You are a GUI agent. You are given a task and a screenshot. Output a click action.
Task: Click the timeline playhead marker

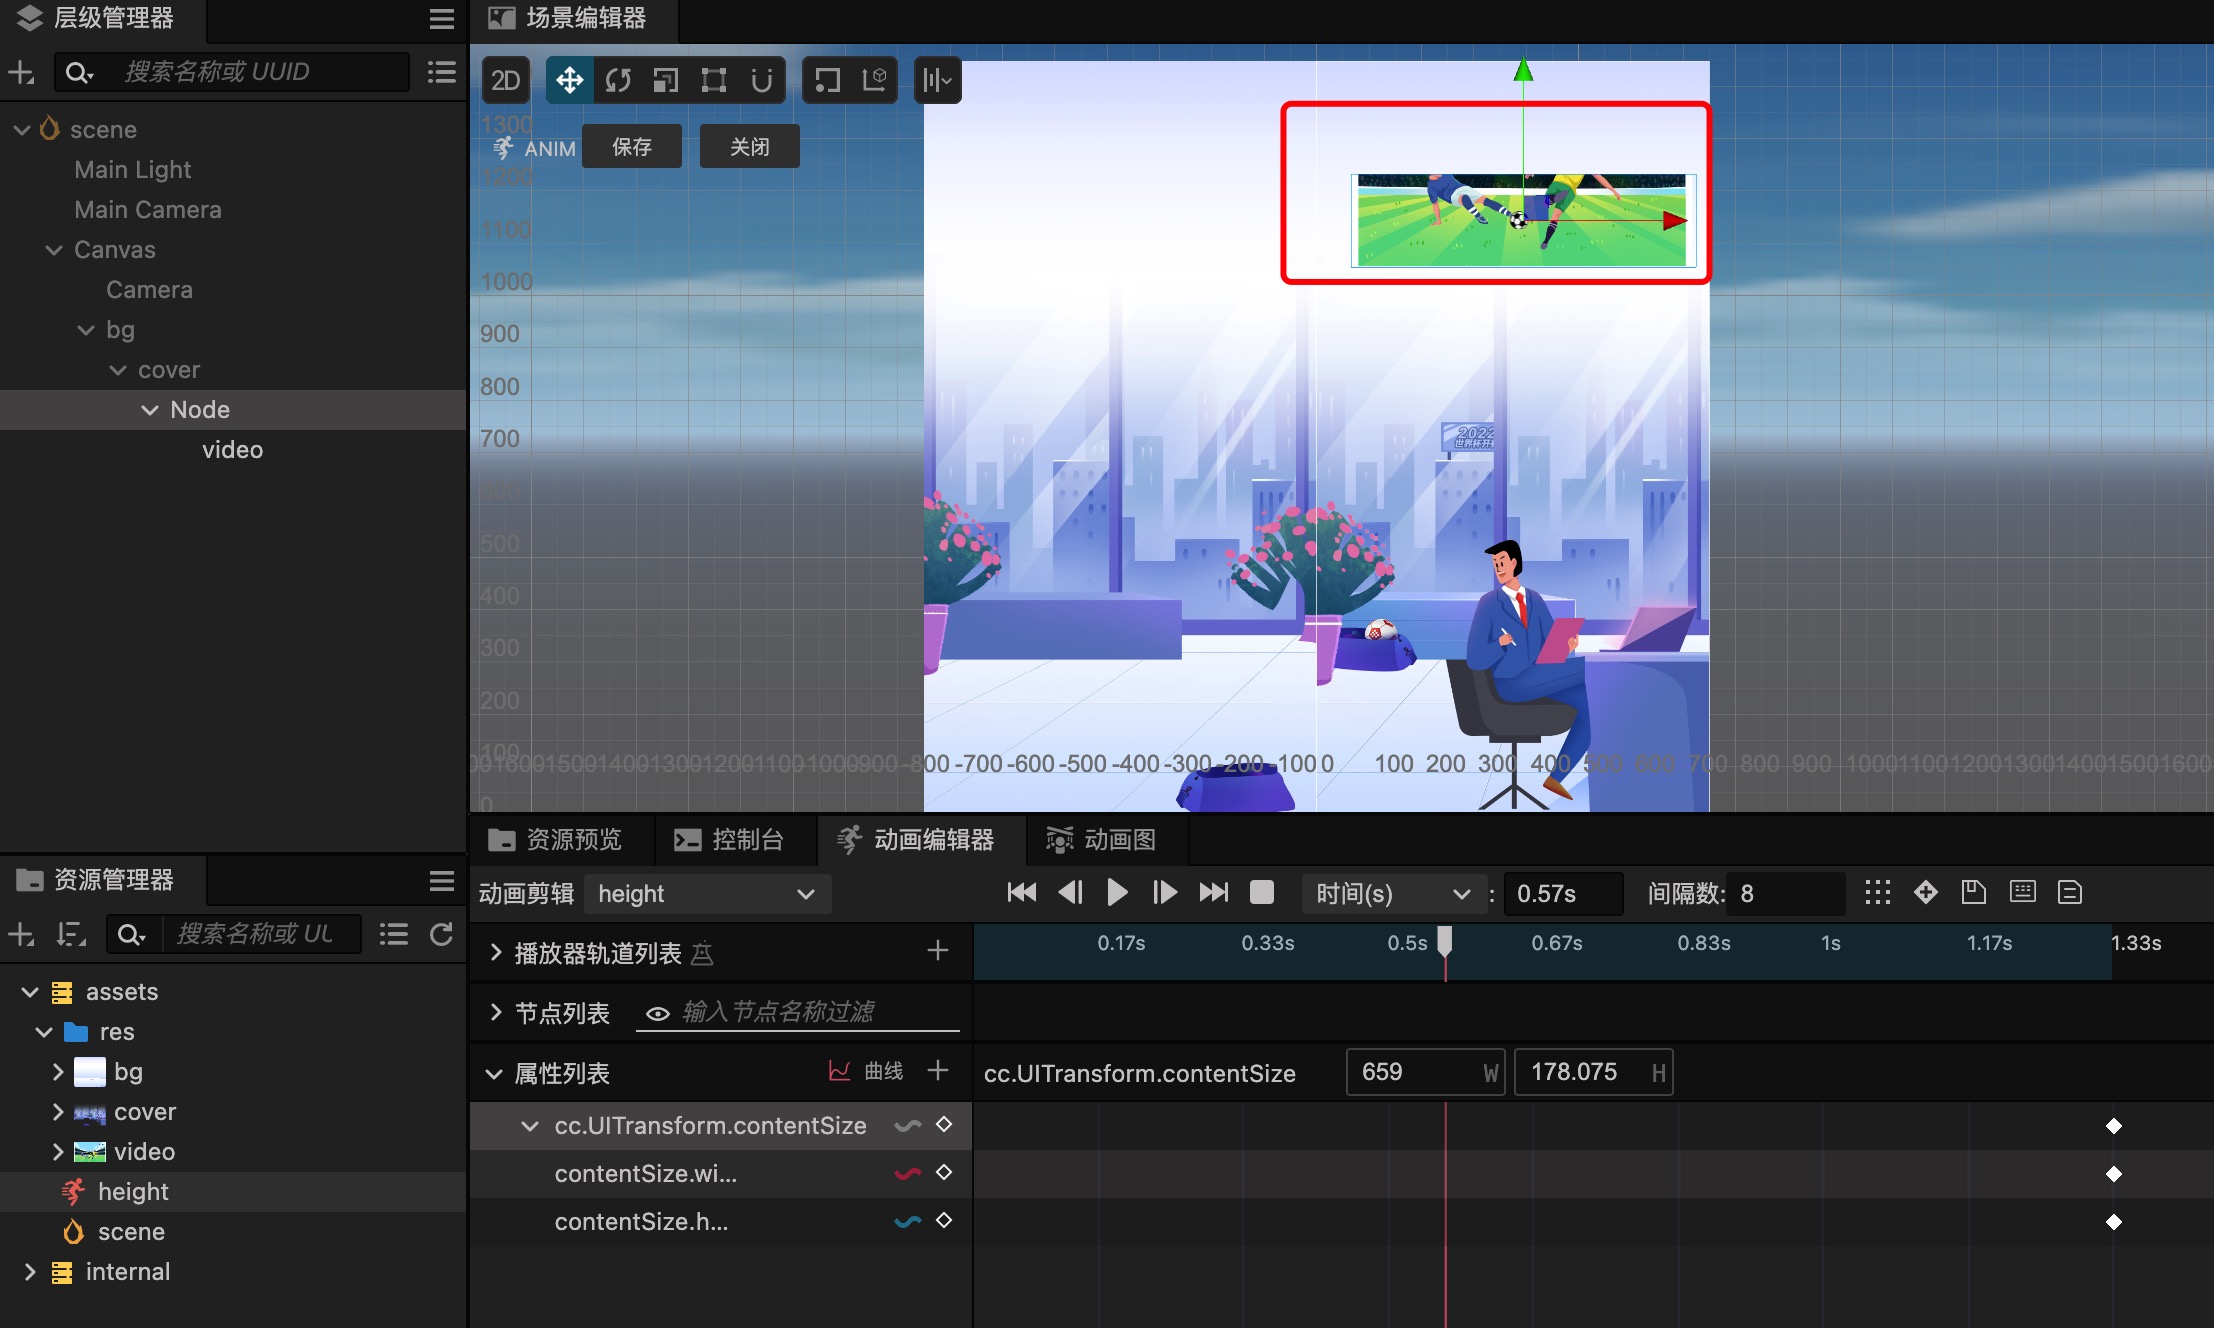point(1445,940)
